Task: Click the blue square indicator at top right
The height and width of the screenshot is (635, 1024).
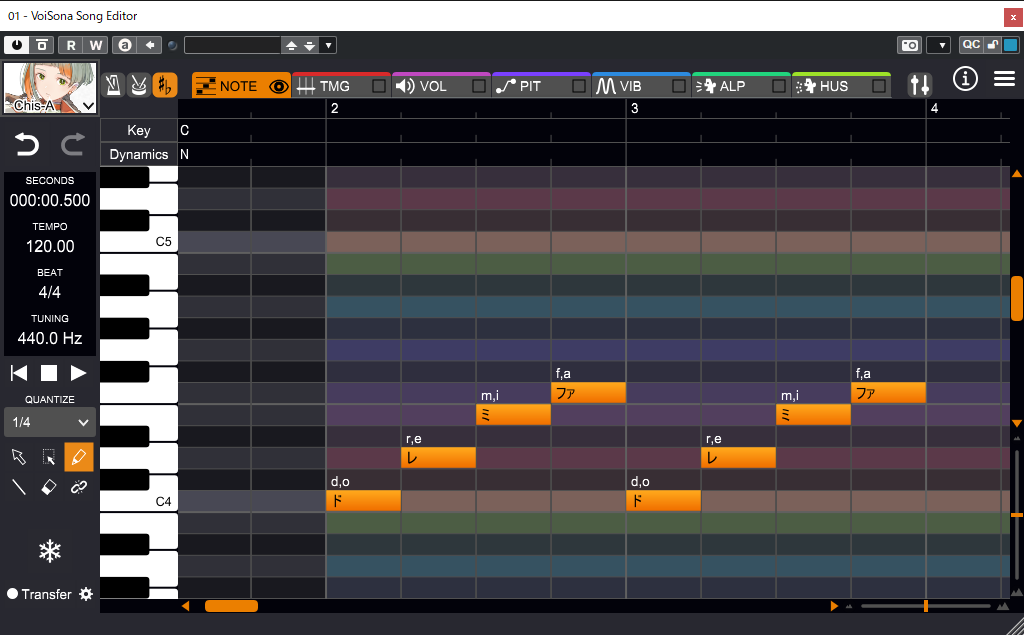Action: 1010,44
